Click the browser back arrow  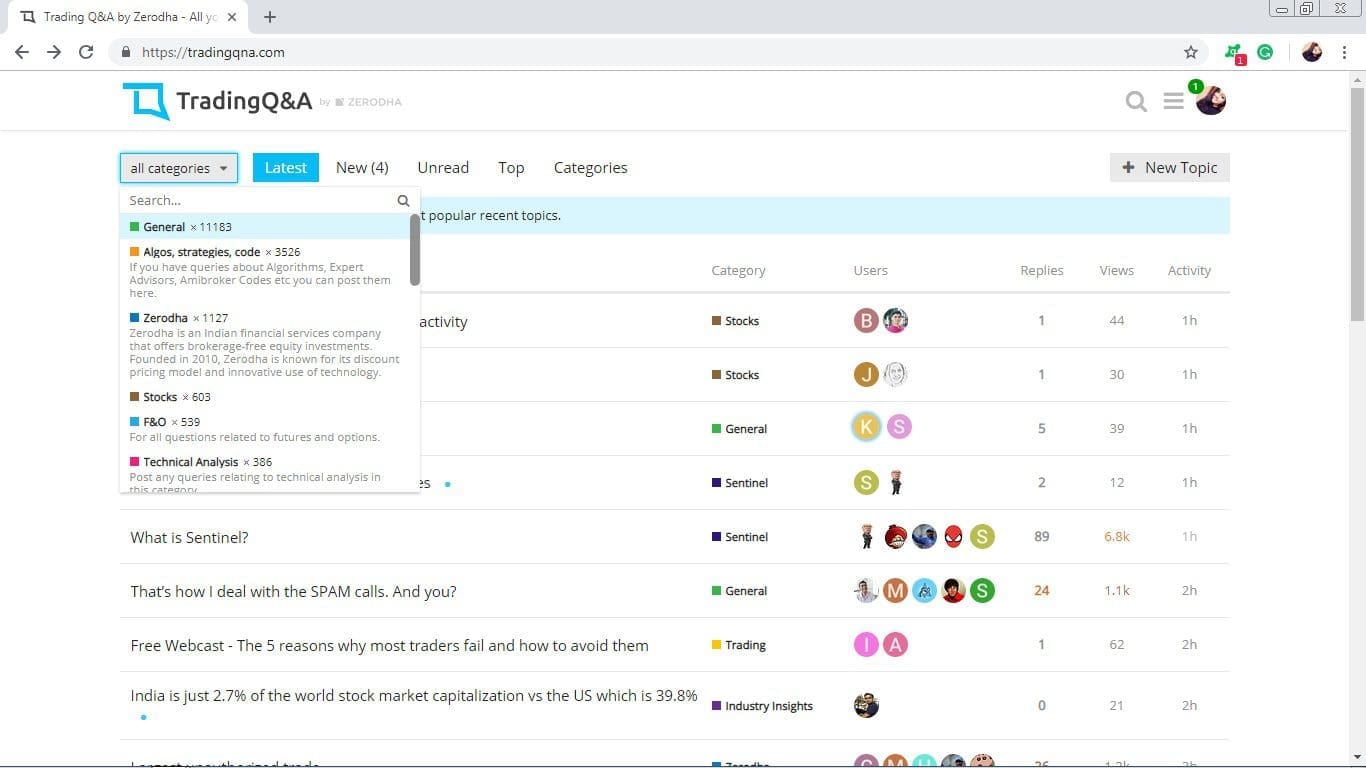point(22,52)
